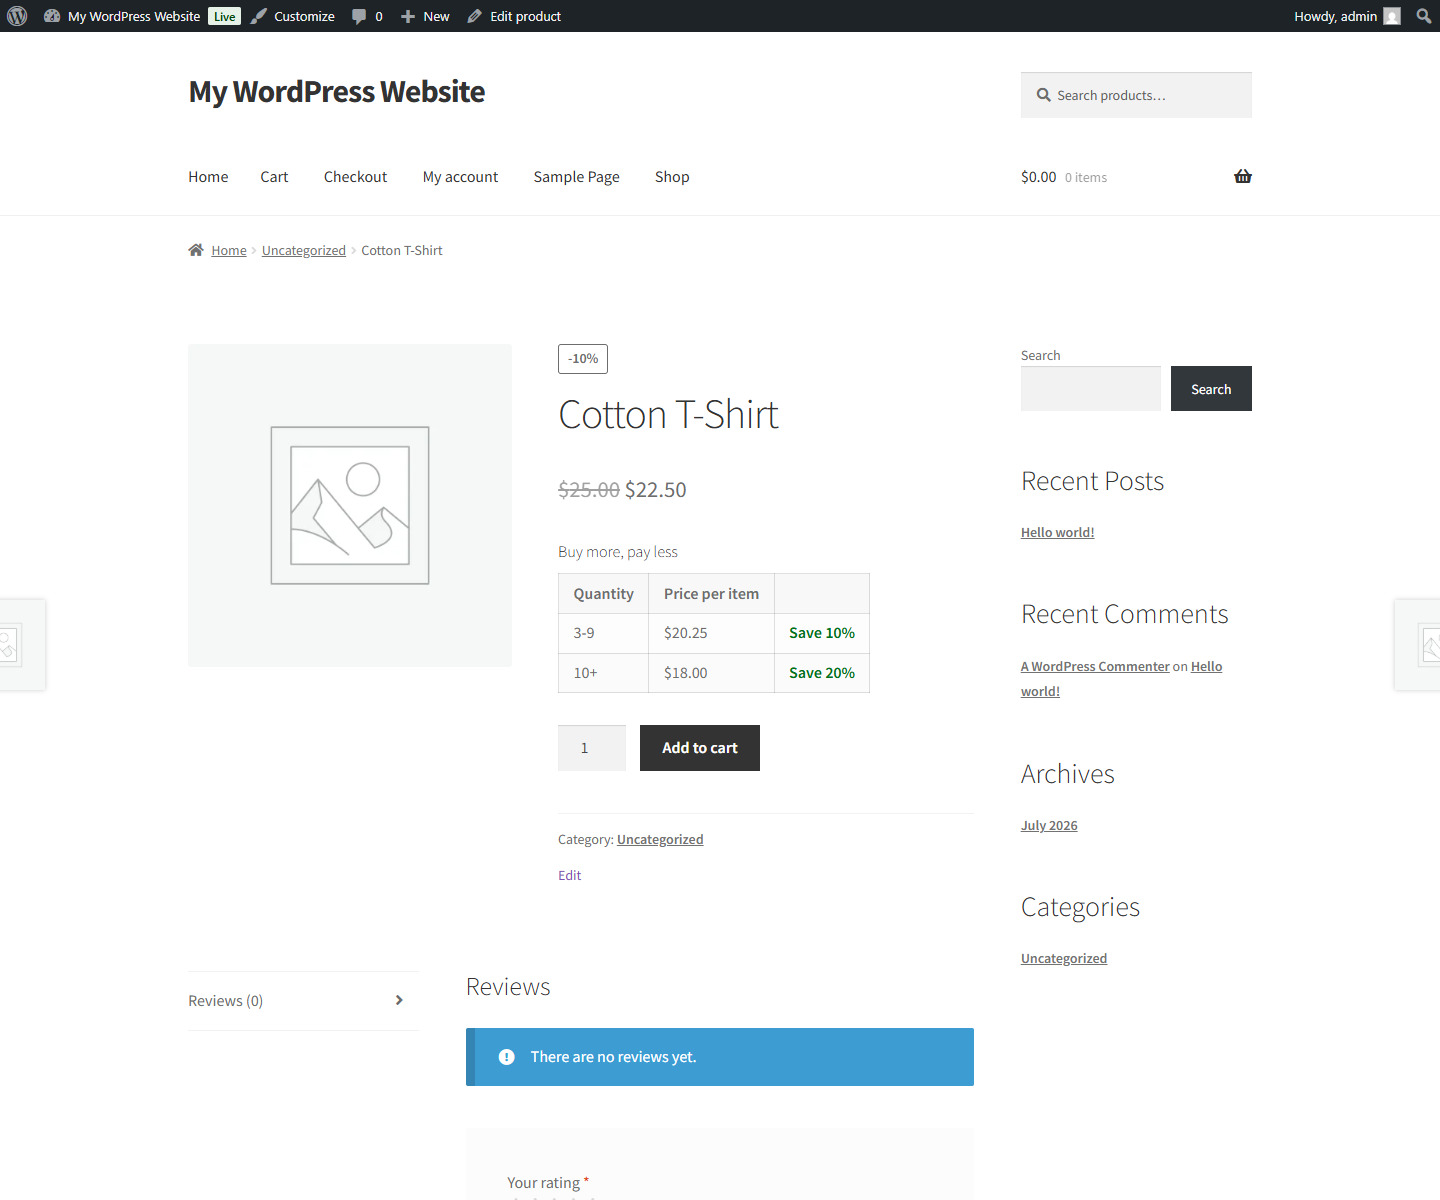Screen dimensions: 1440x1200
Task: Focus the Search products field
Action: [x=1136, y=95]
